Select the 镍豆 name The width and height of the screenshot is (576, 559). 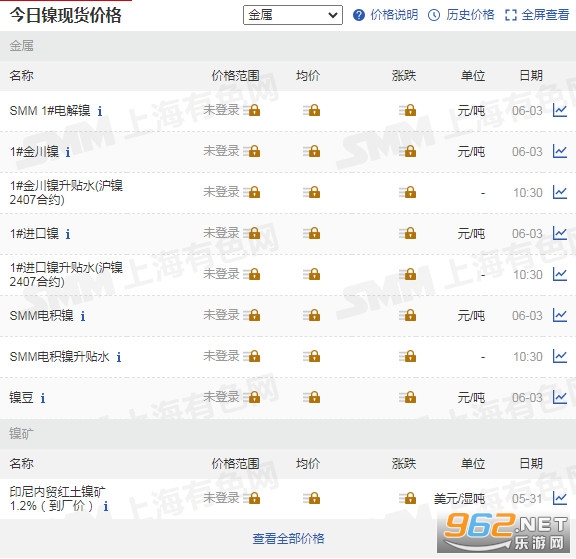[21, 398]
